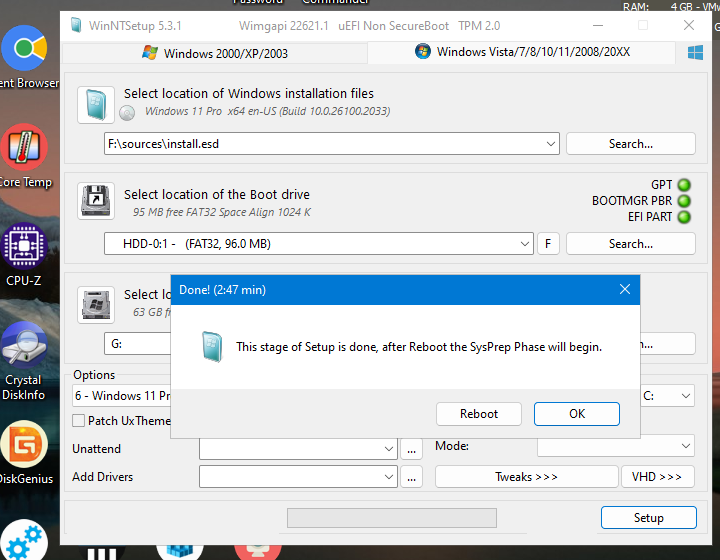The height and width of the screenshot is (560, 720).
Task: Click the installation files ISO box icon
Action: (x=96, y=105)
